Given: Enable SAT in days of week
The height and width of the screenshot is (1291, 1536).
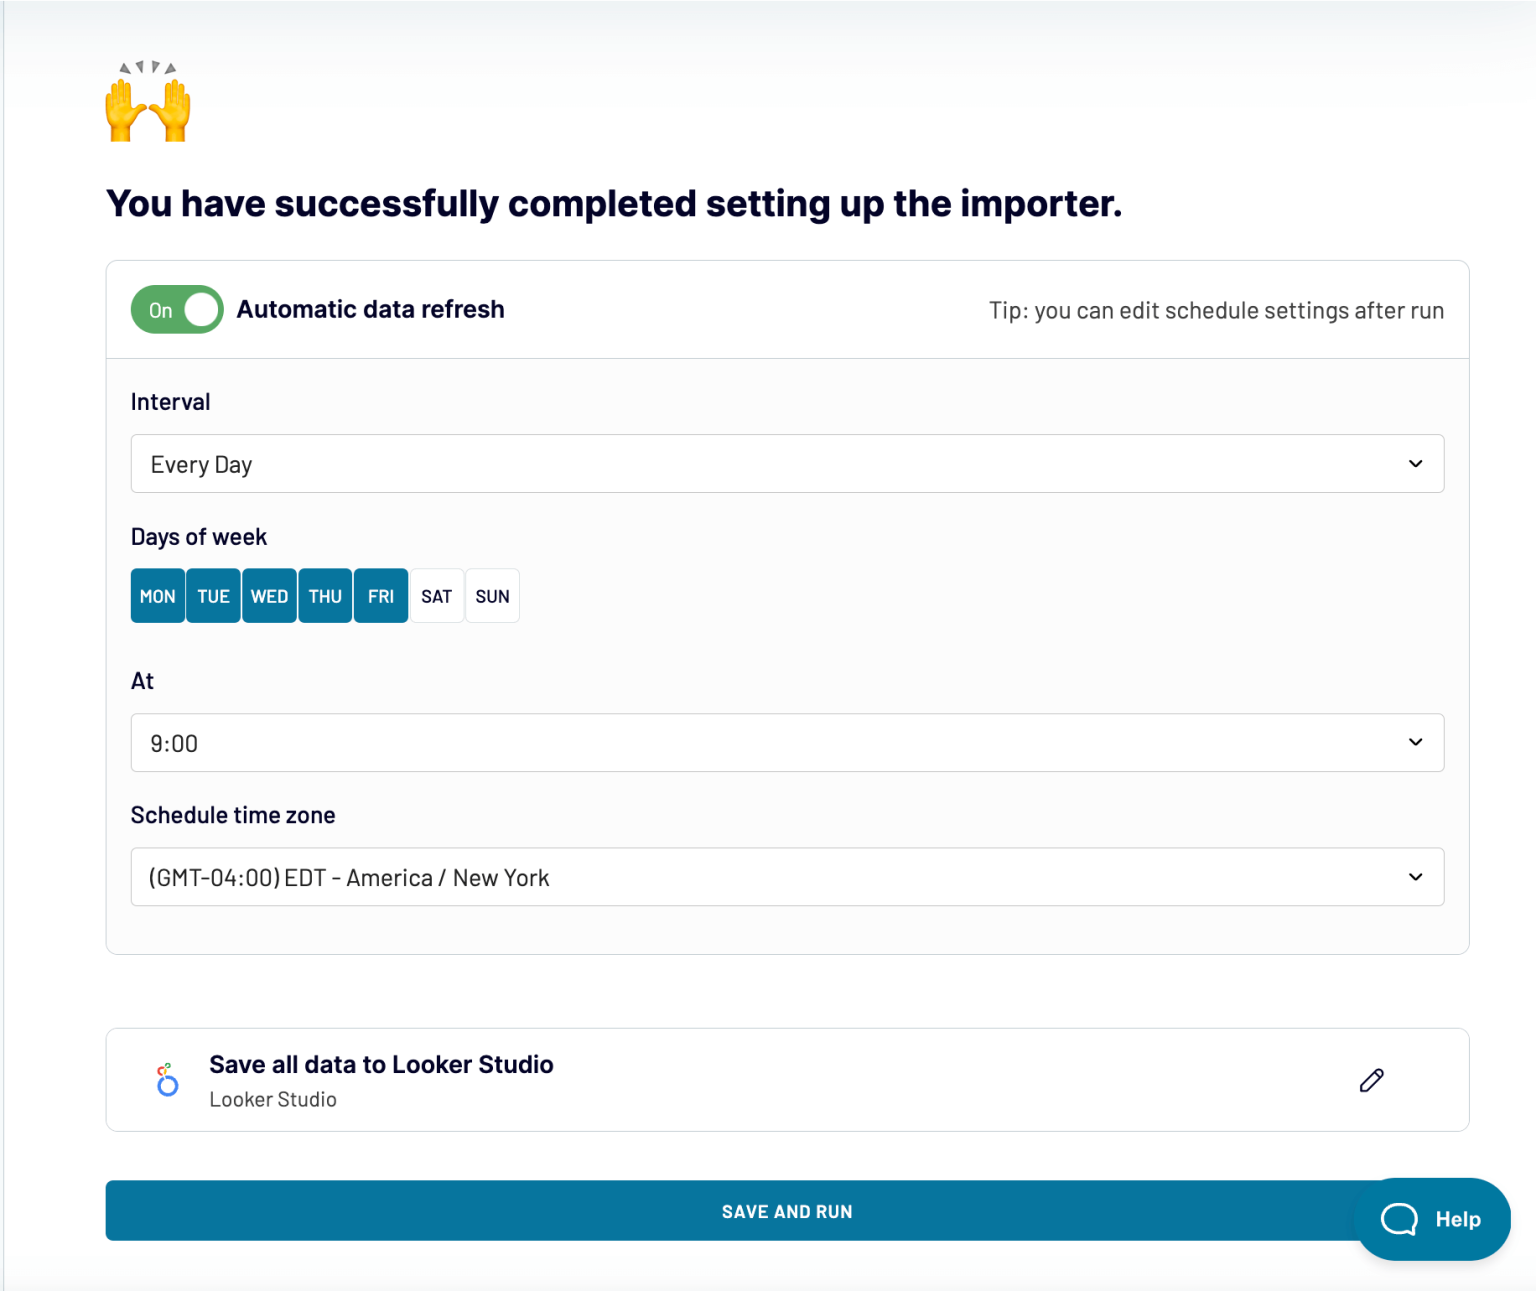Looking at the screenshot, I should coord(437,595).
